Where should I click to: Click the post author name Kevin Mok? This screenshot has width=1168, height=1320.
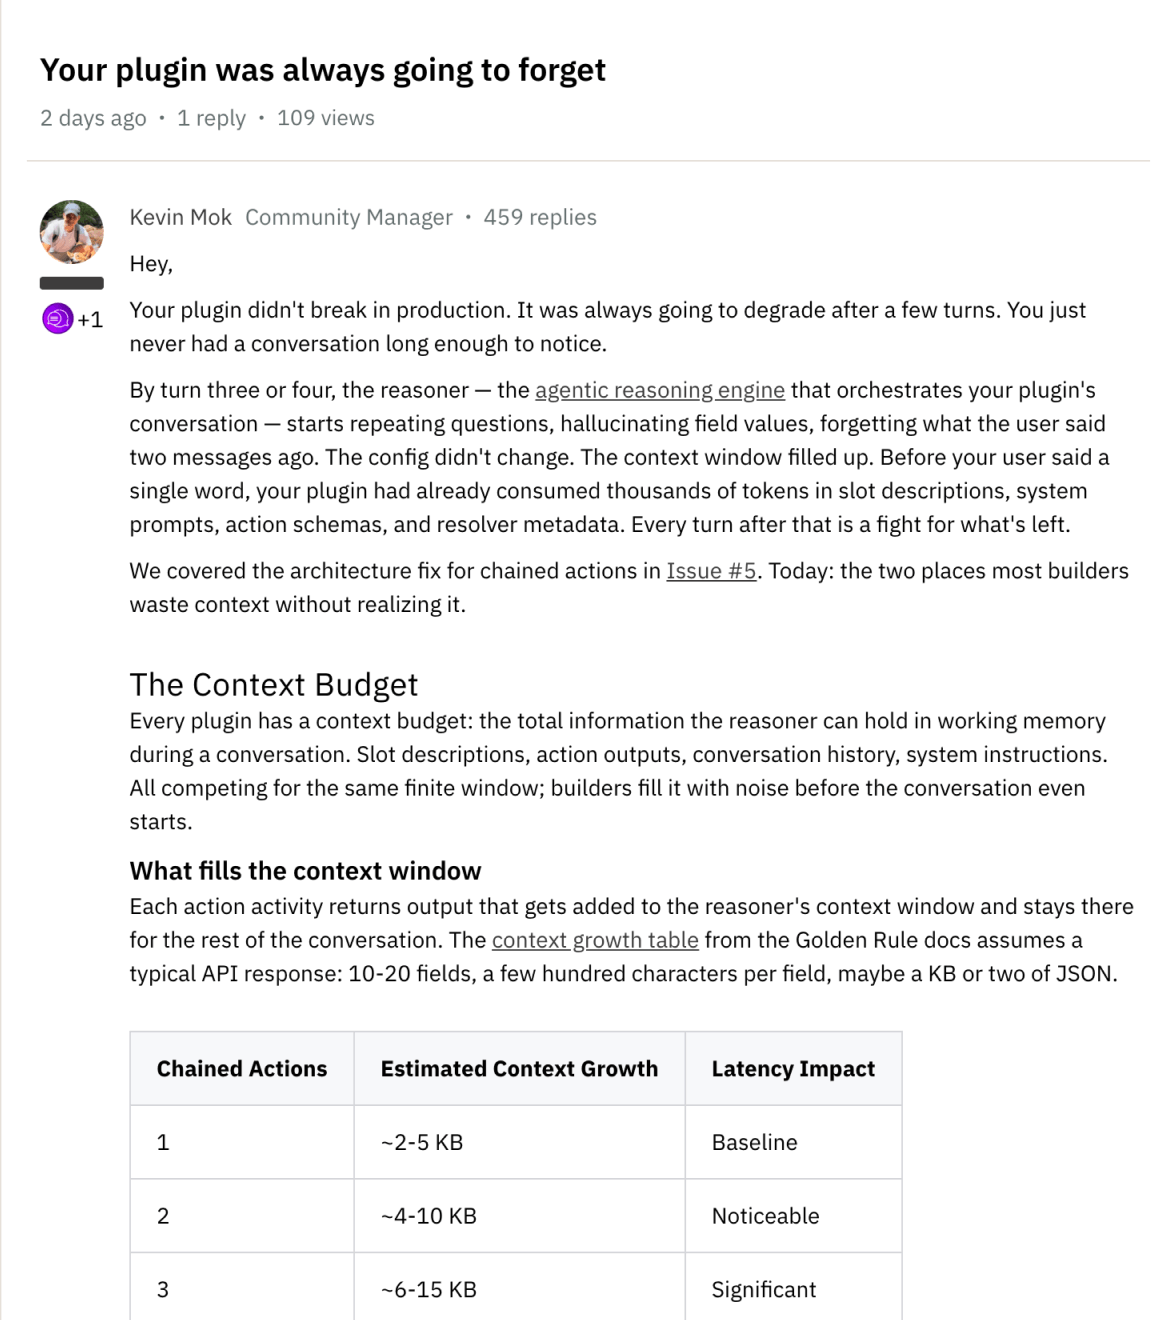(x=180, y=216)
